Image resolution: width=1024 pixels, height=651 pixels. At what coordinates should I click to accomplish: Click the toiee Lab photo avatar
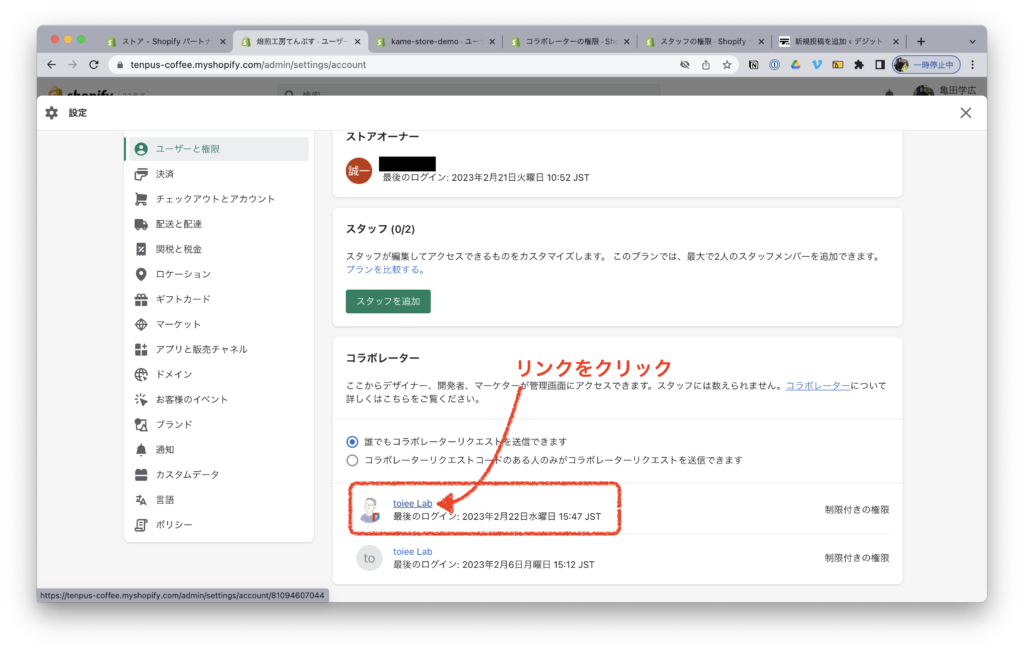[370, 510]
